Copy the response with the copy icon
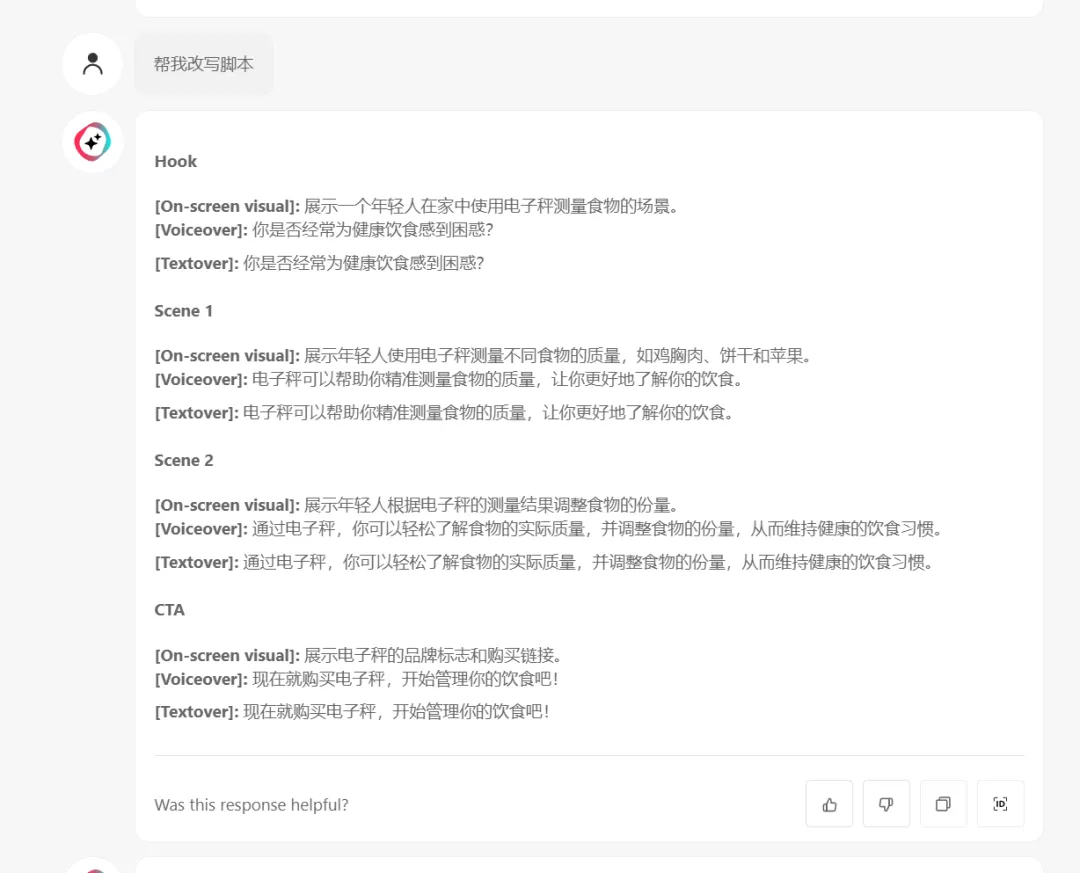The width and height of the screenshot is (1080, 873). pyautogui.click(x=944, y=803)
